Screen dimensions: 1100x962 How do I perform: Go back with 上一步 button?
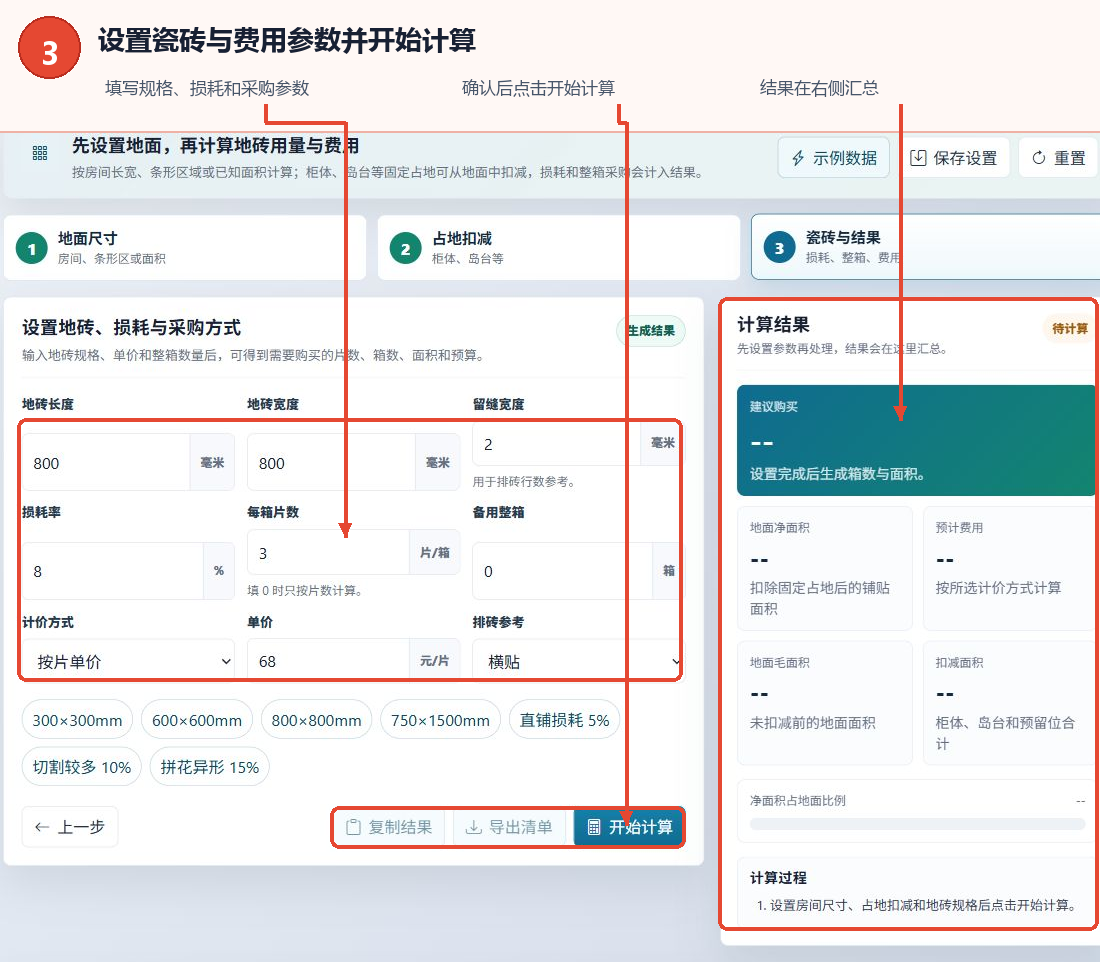[70, 827]
